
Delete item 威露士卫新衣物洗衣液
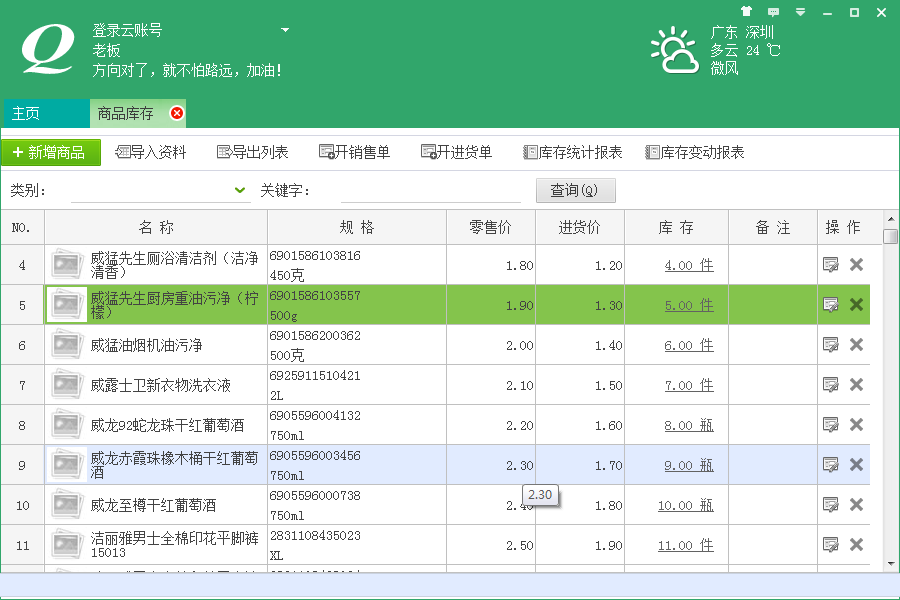coord(856,385)
